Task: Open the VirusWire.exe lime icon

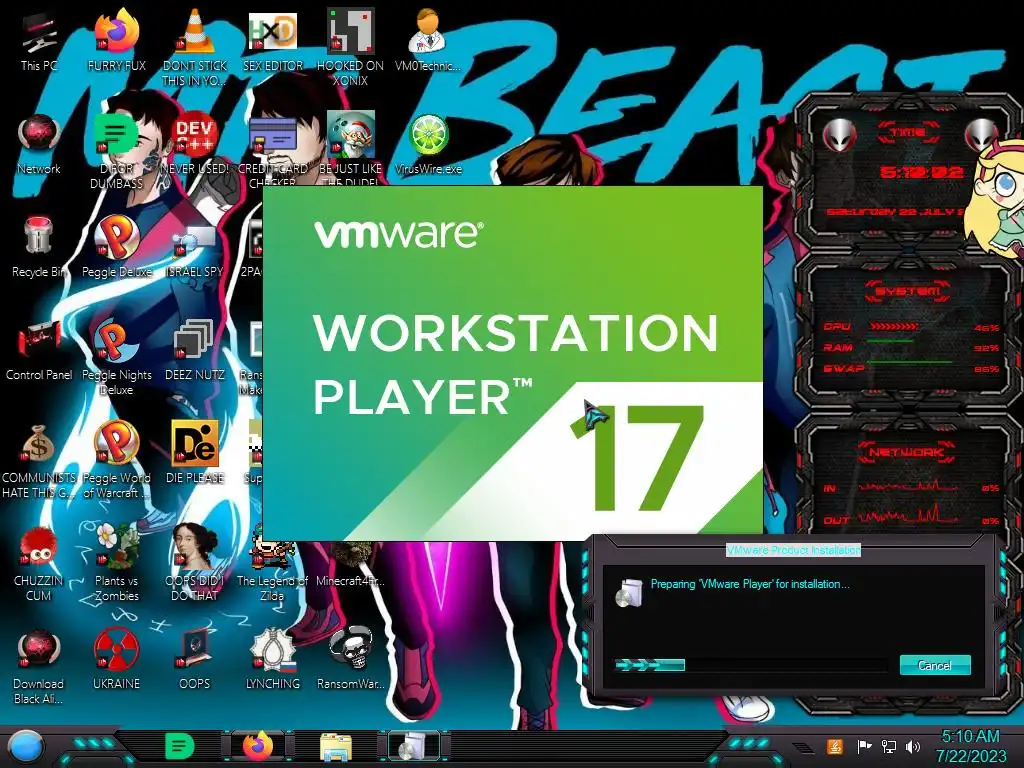Action: [x=428, y=145]
